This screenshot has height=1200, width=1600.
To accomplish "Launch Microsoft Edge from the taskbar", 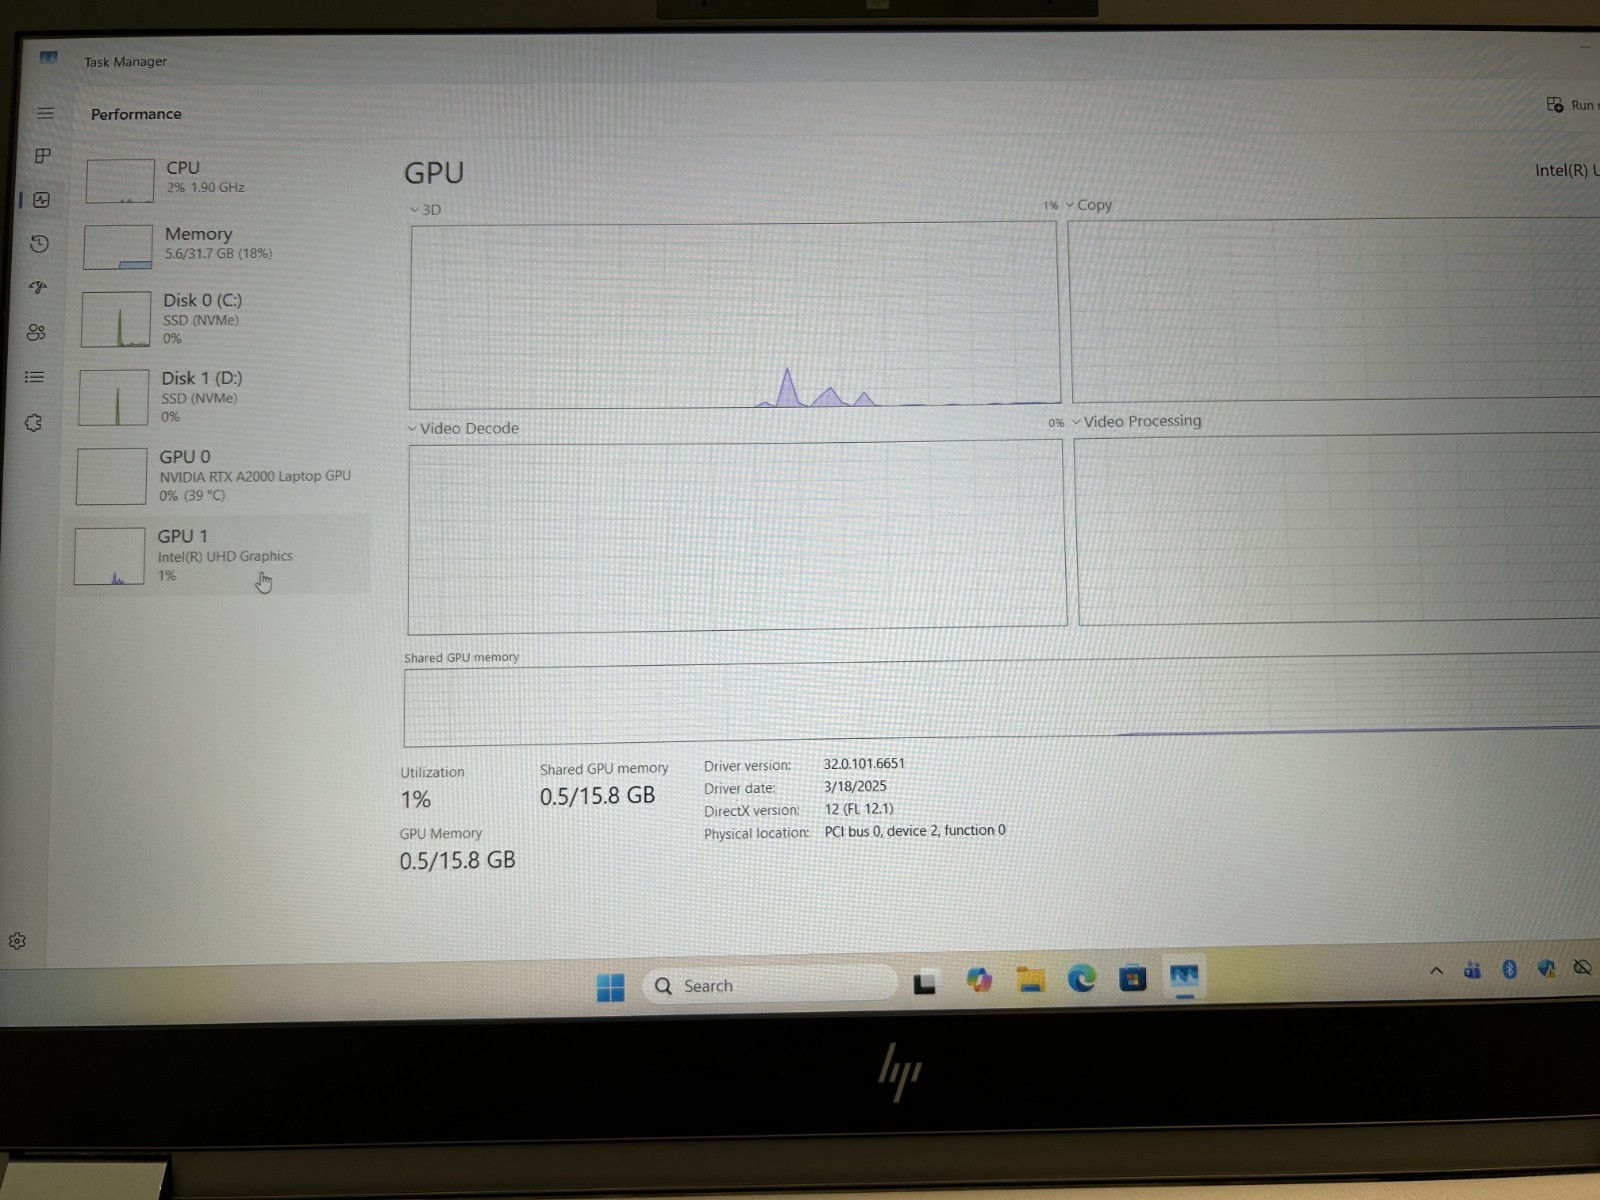I will (1081, 977).
